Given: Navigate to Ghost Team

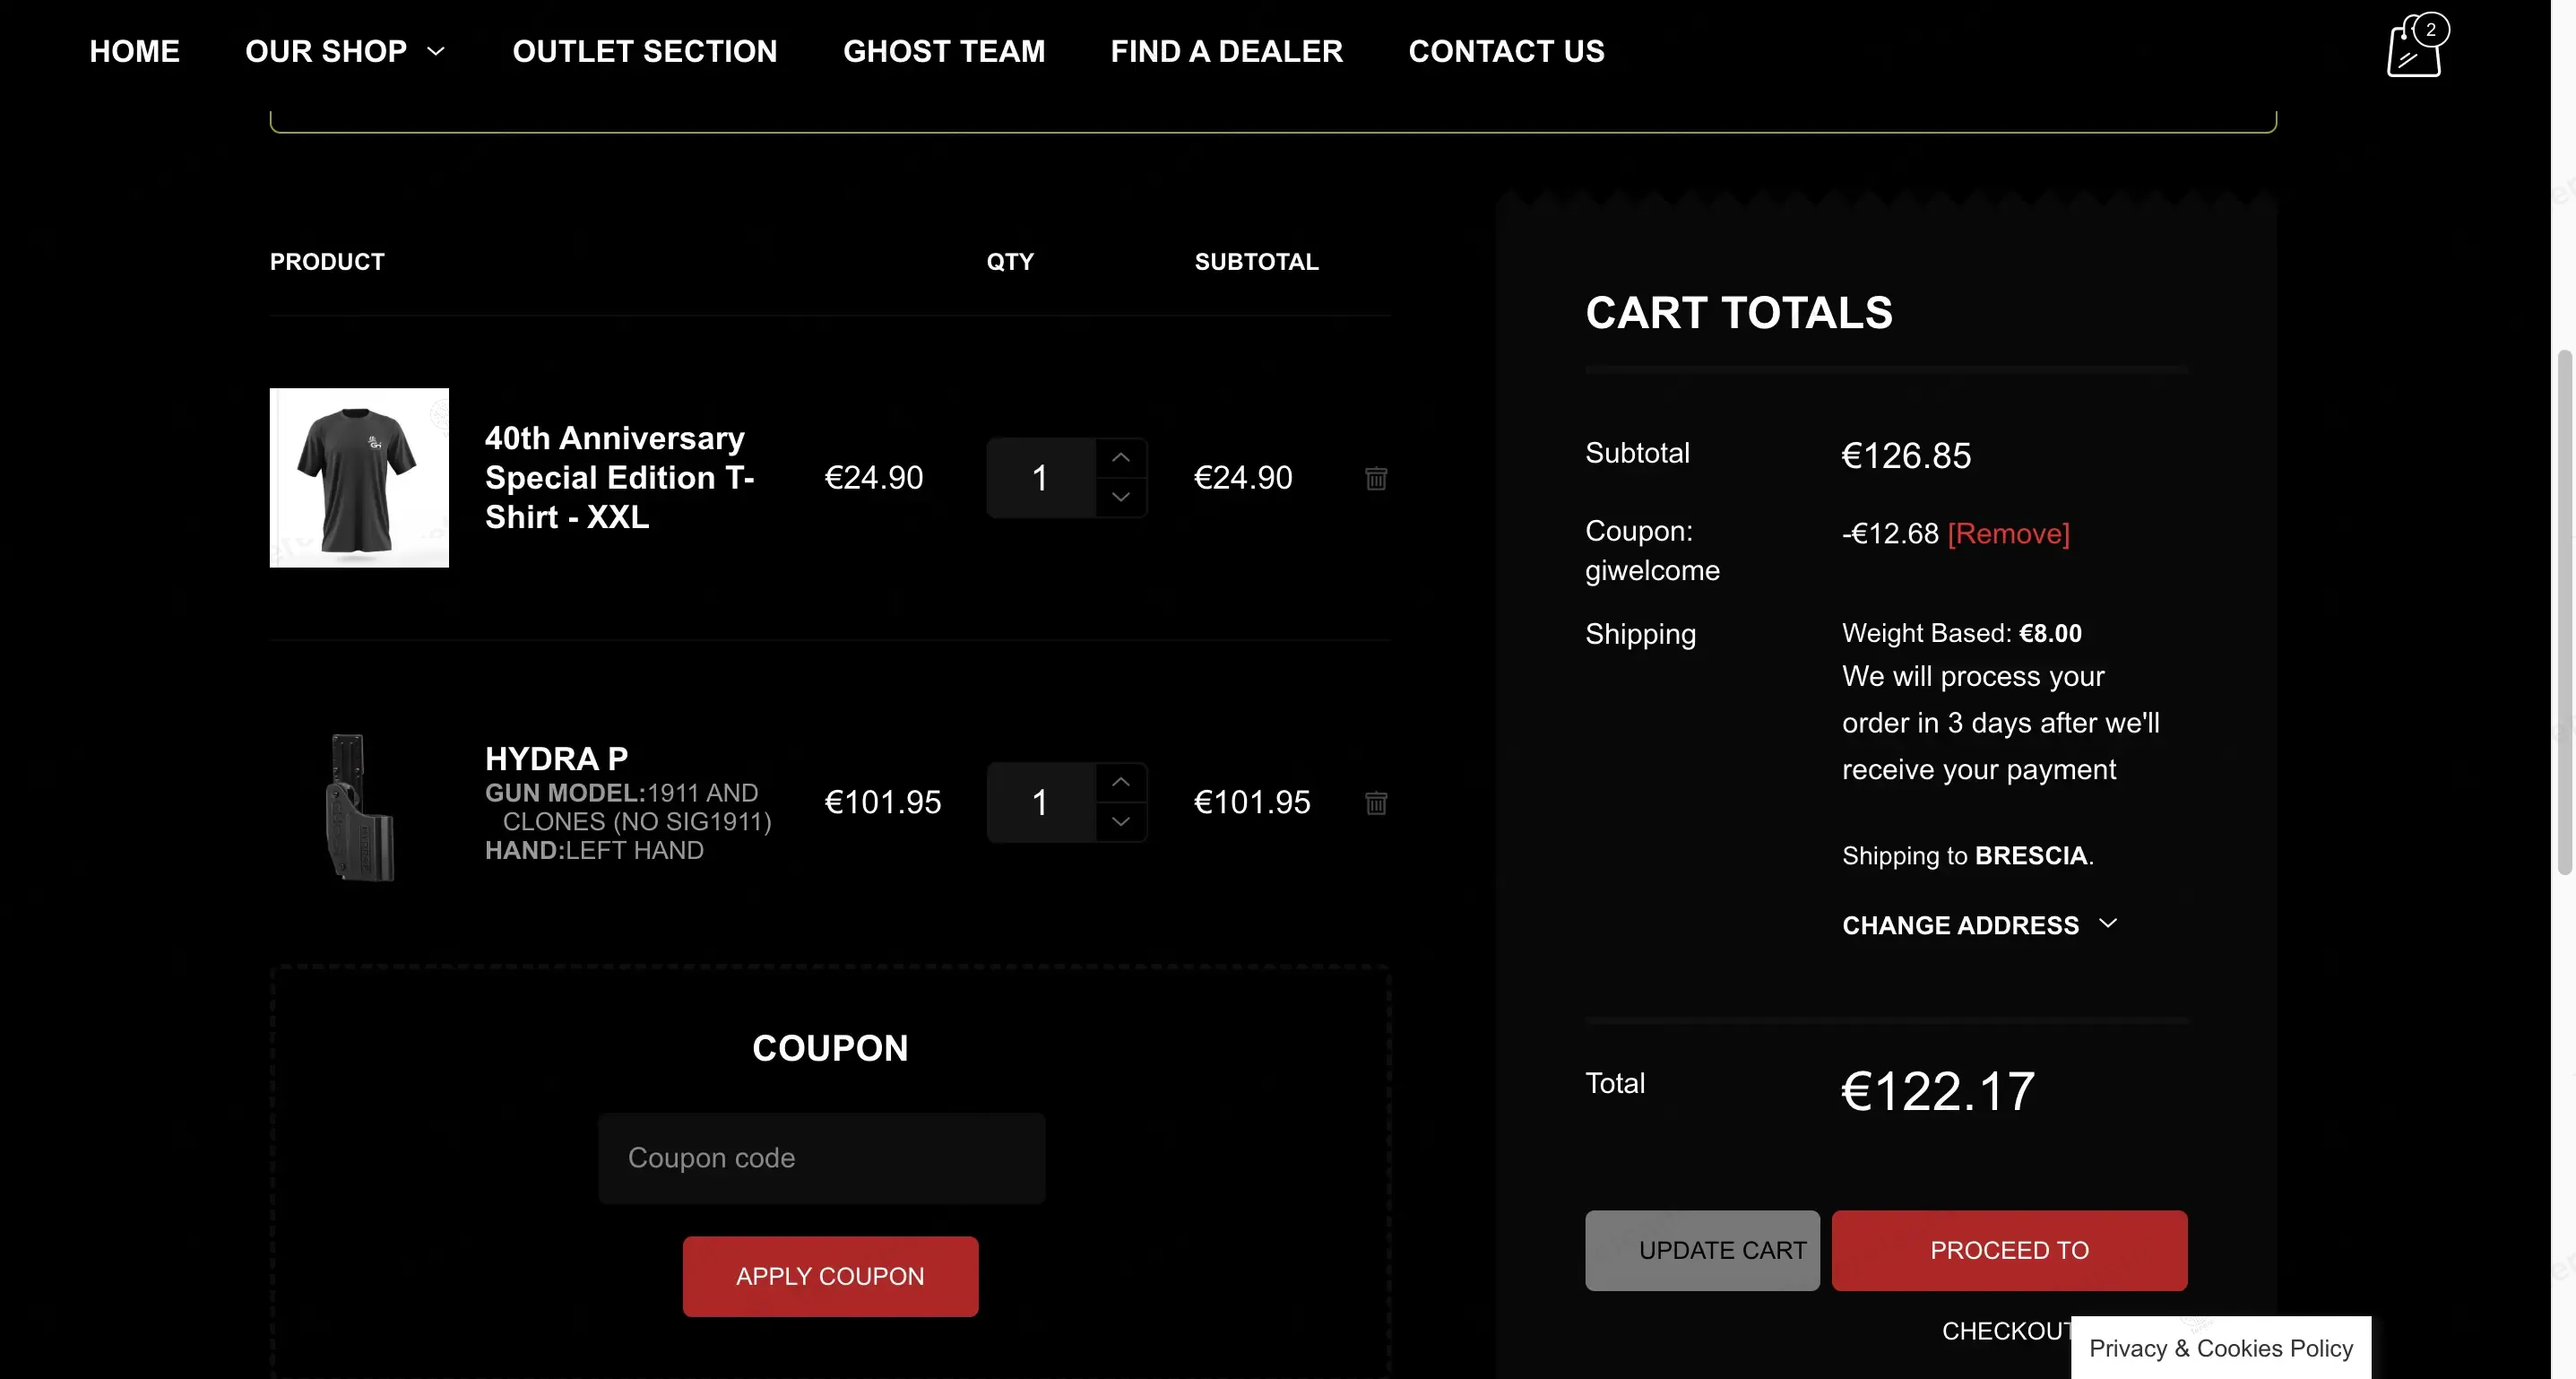Looking at the screenshot, I should click(944, 51).
